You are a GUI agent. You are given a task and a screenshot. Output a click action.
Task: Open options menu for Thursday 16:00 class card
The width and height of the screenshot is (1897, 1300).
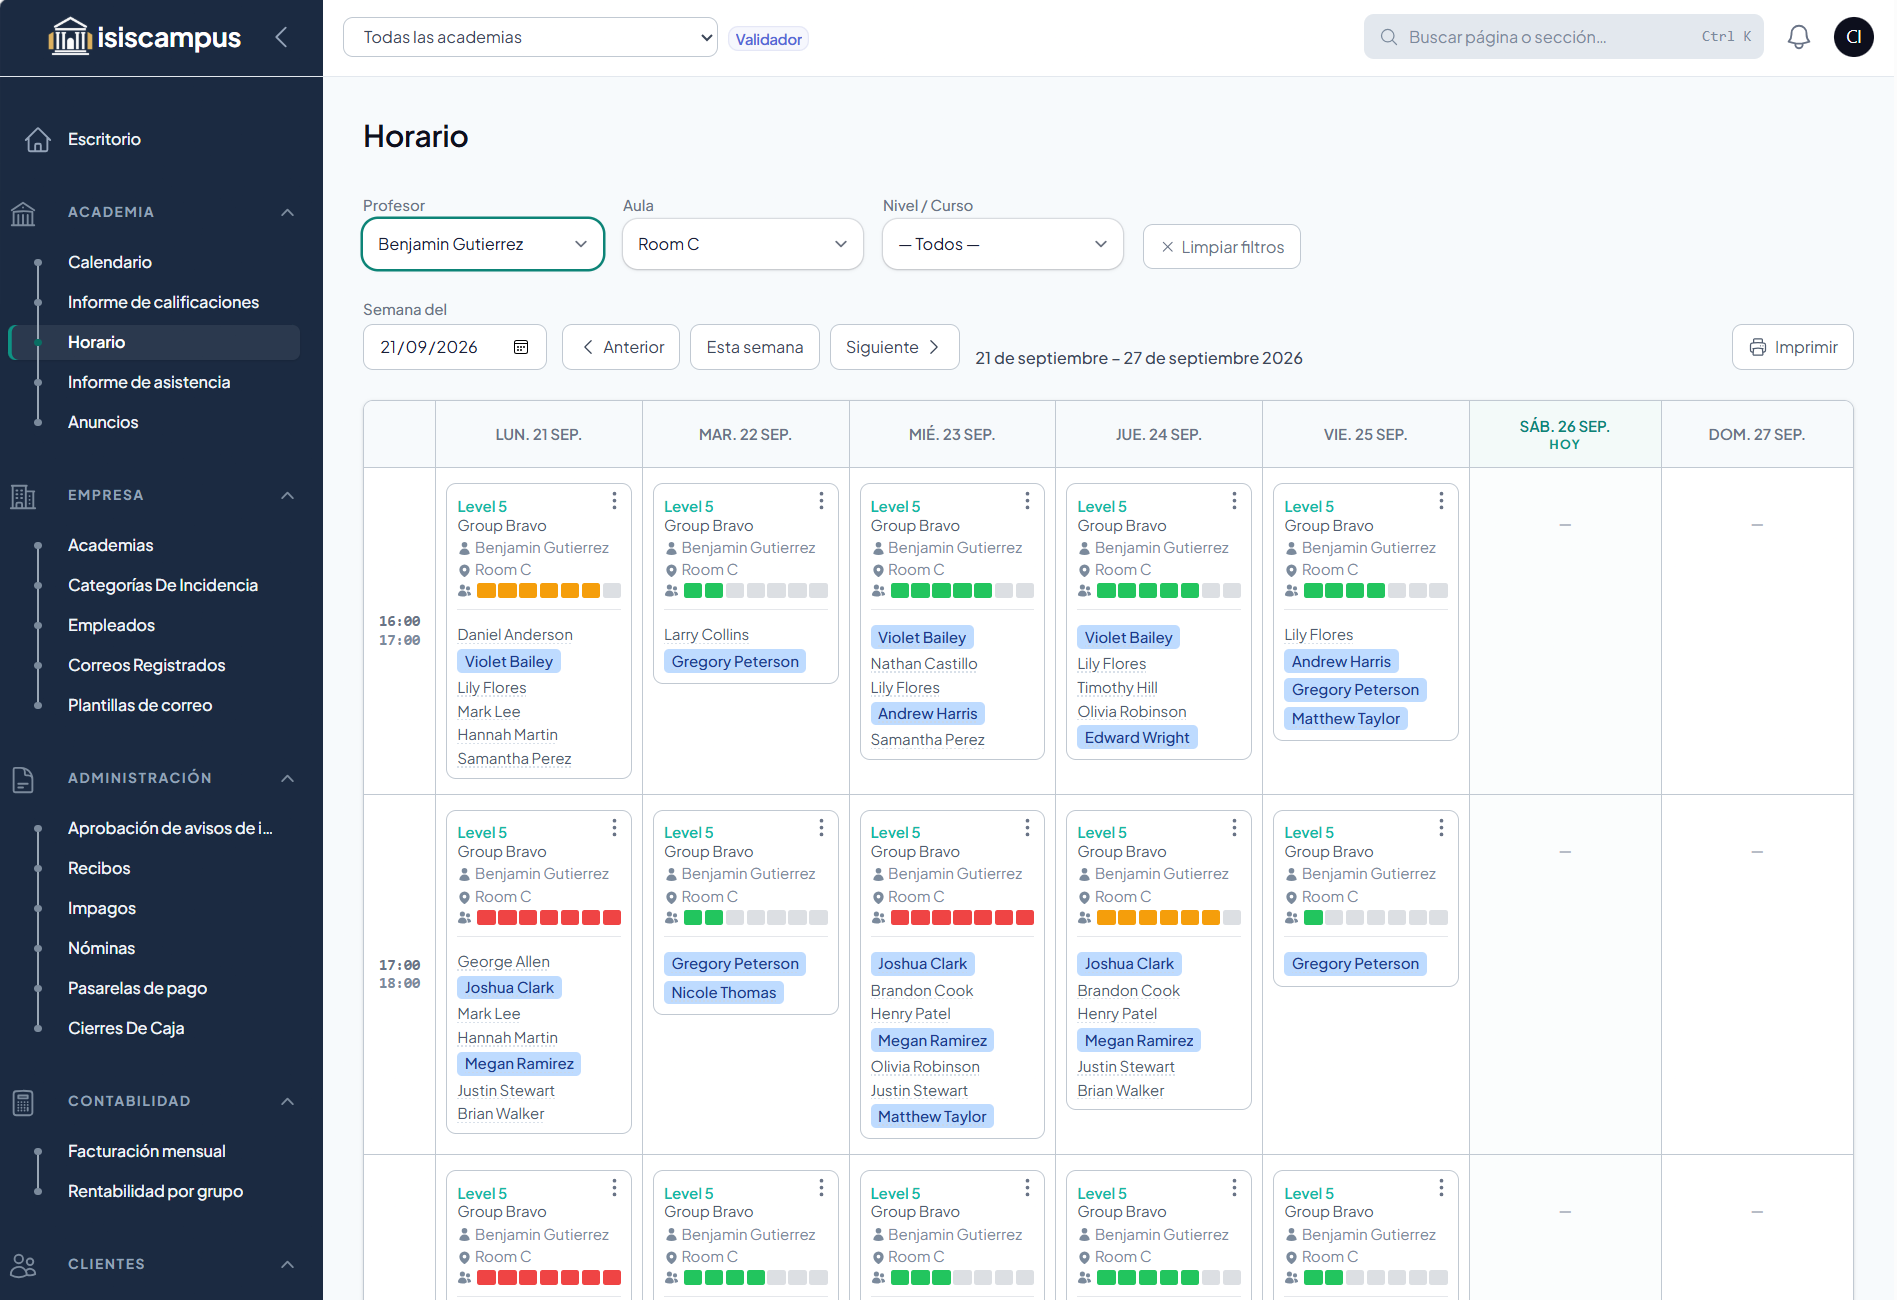click(x=1234, y=500)
